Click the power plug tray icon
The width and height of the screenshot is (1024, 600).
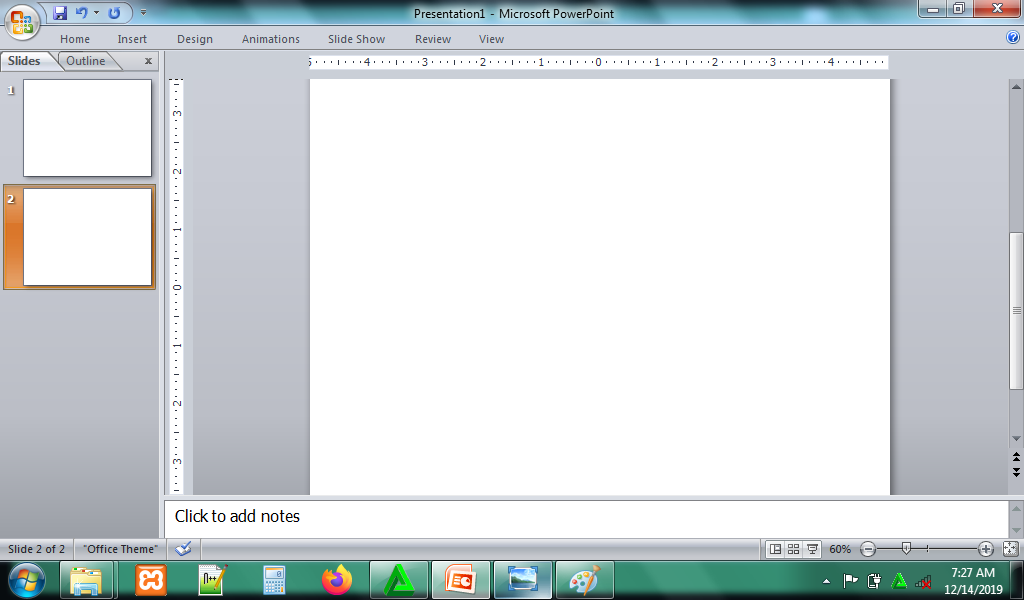click(x=874, y=580)
